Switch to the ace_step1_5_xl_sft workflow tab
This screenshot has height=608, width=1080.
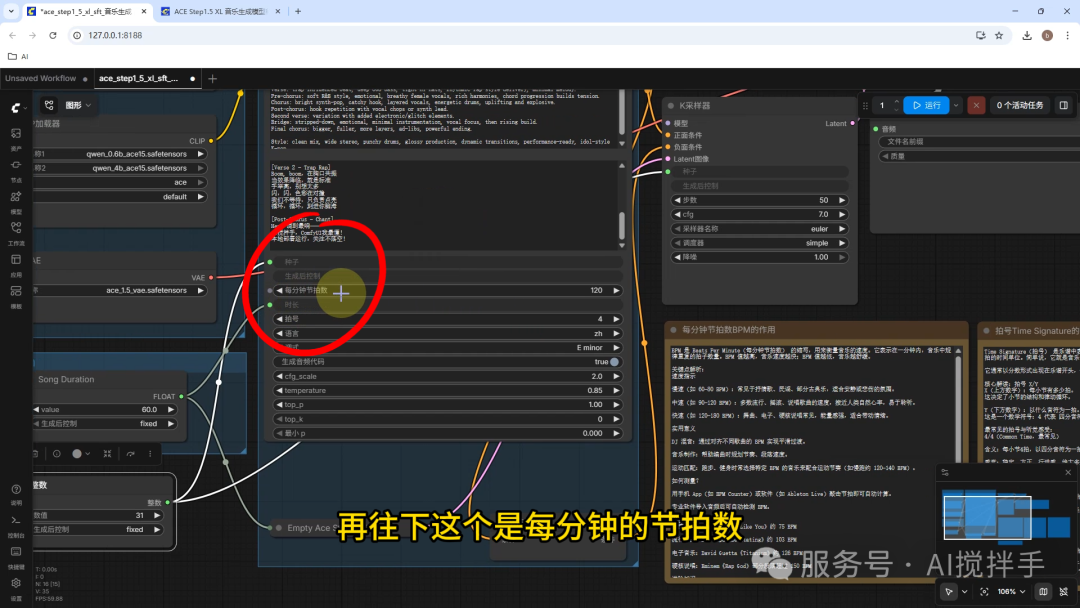coord(138,78)
